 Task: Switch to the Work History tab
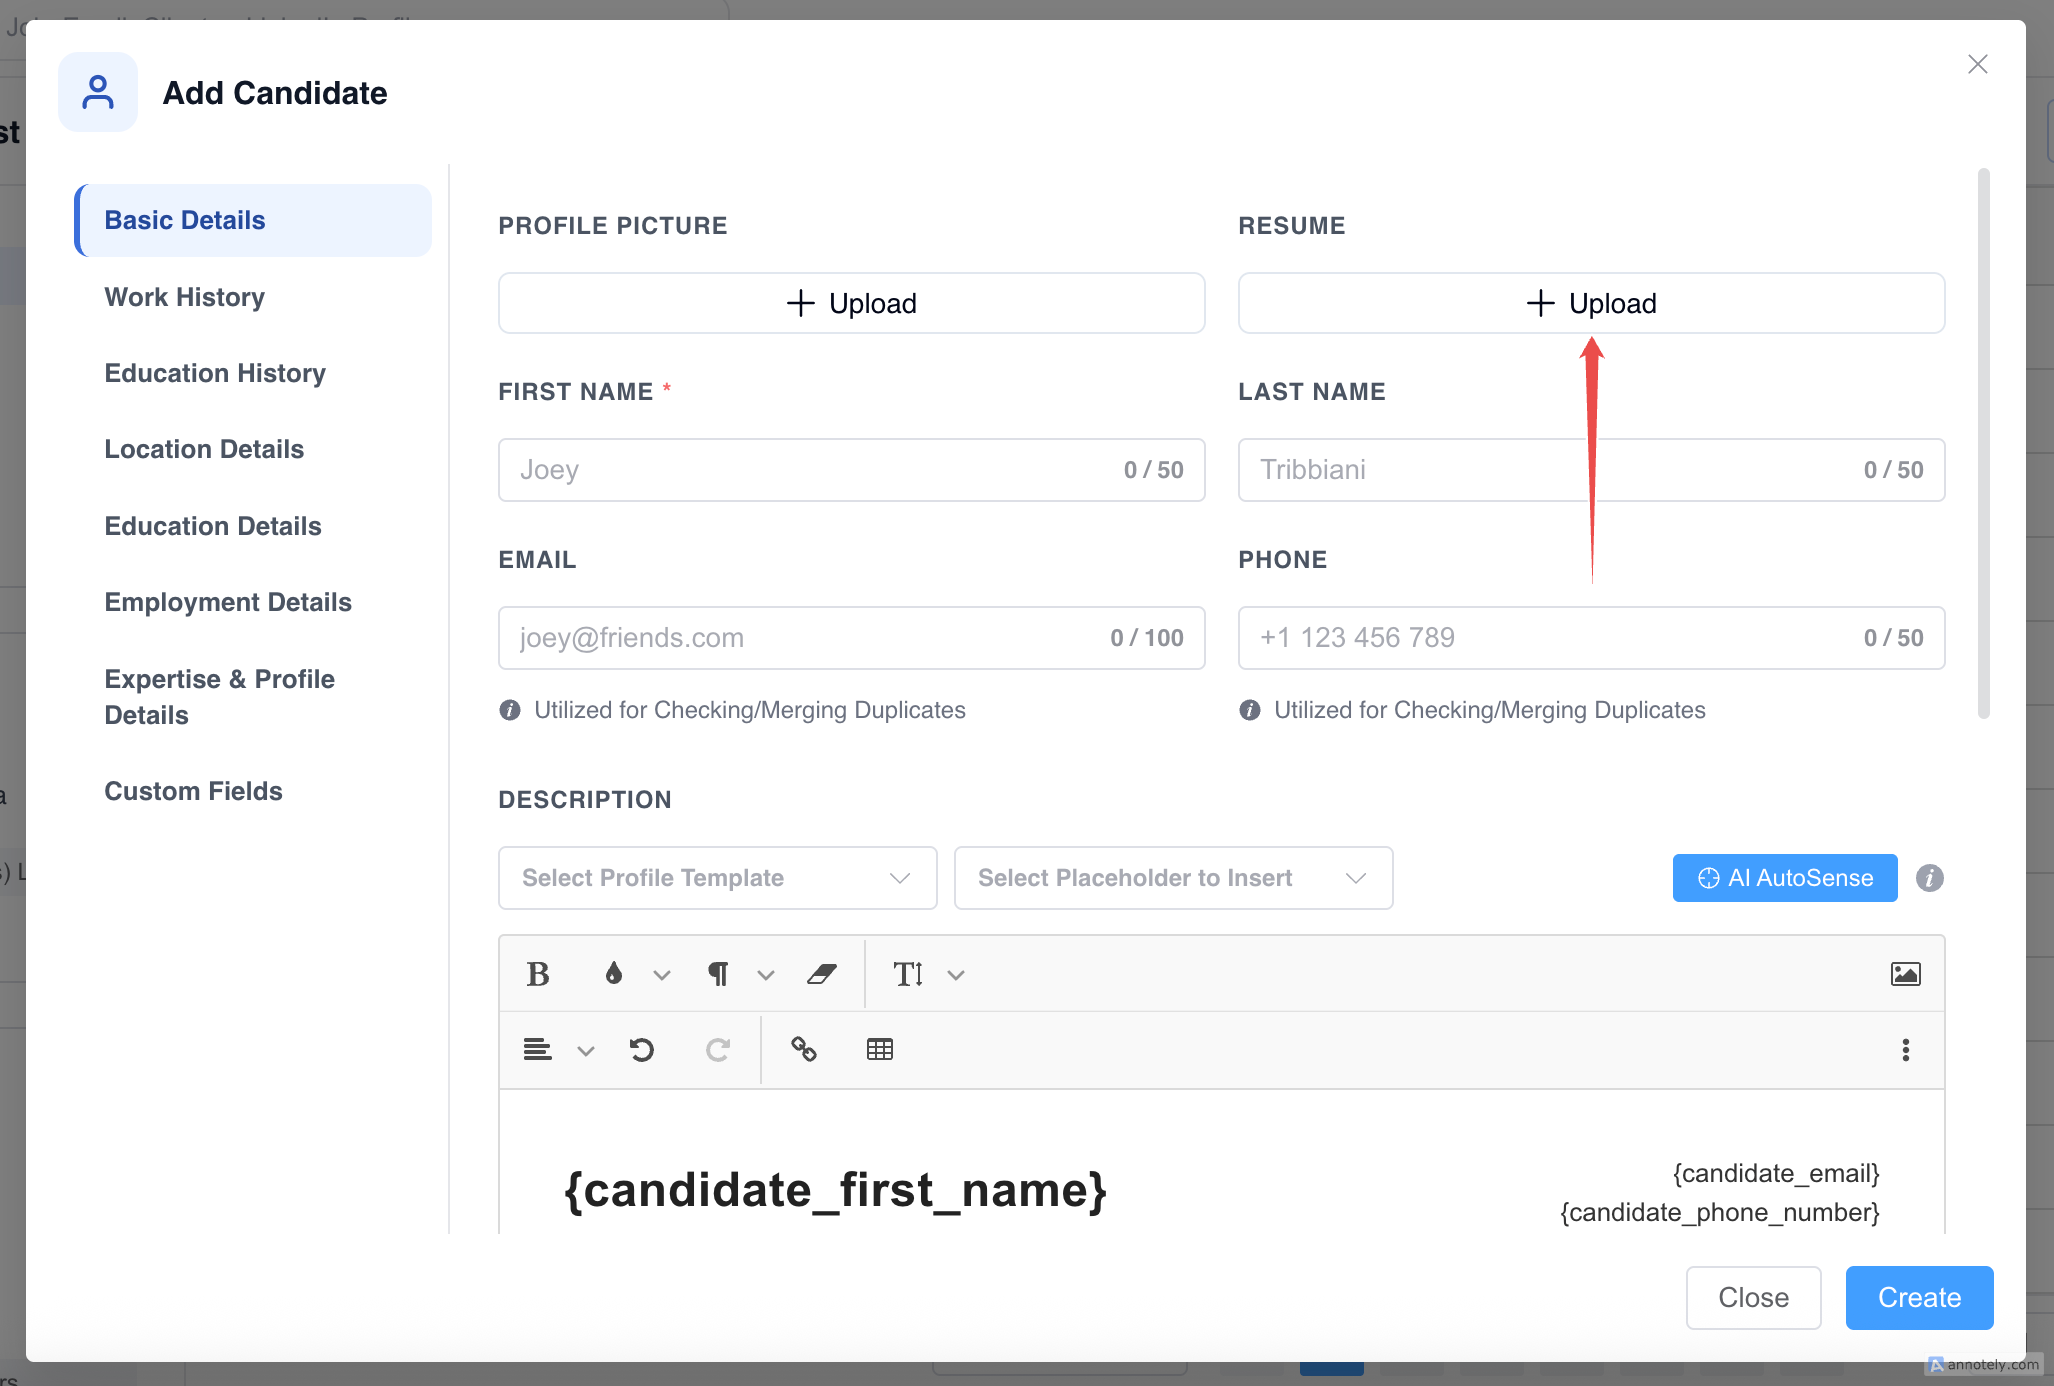click(x=185, y=297)
